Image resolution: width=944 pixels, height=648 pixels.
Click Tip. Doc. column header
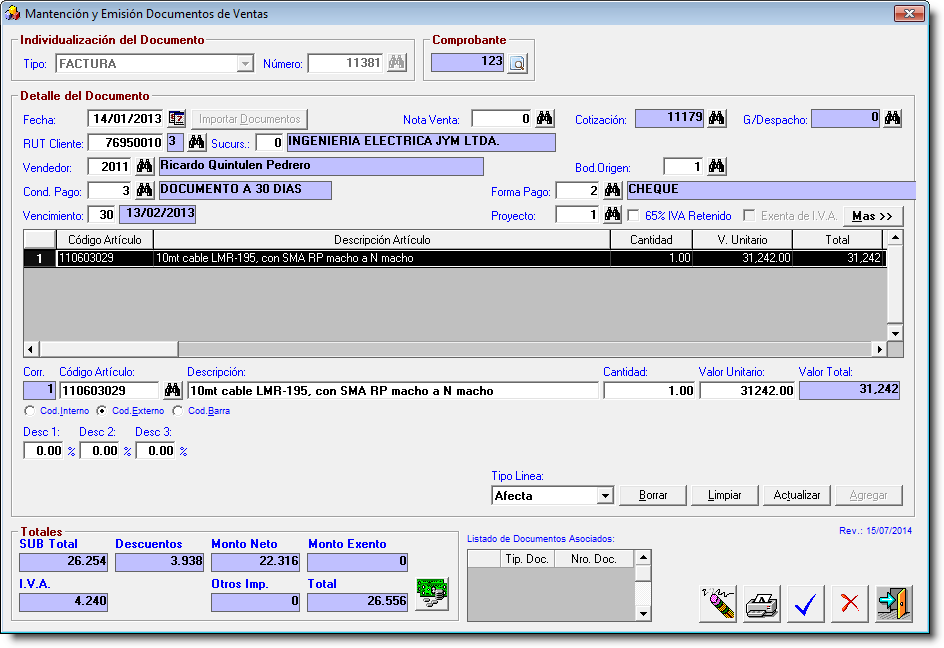(x=527, y=559)
